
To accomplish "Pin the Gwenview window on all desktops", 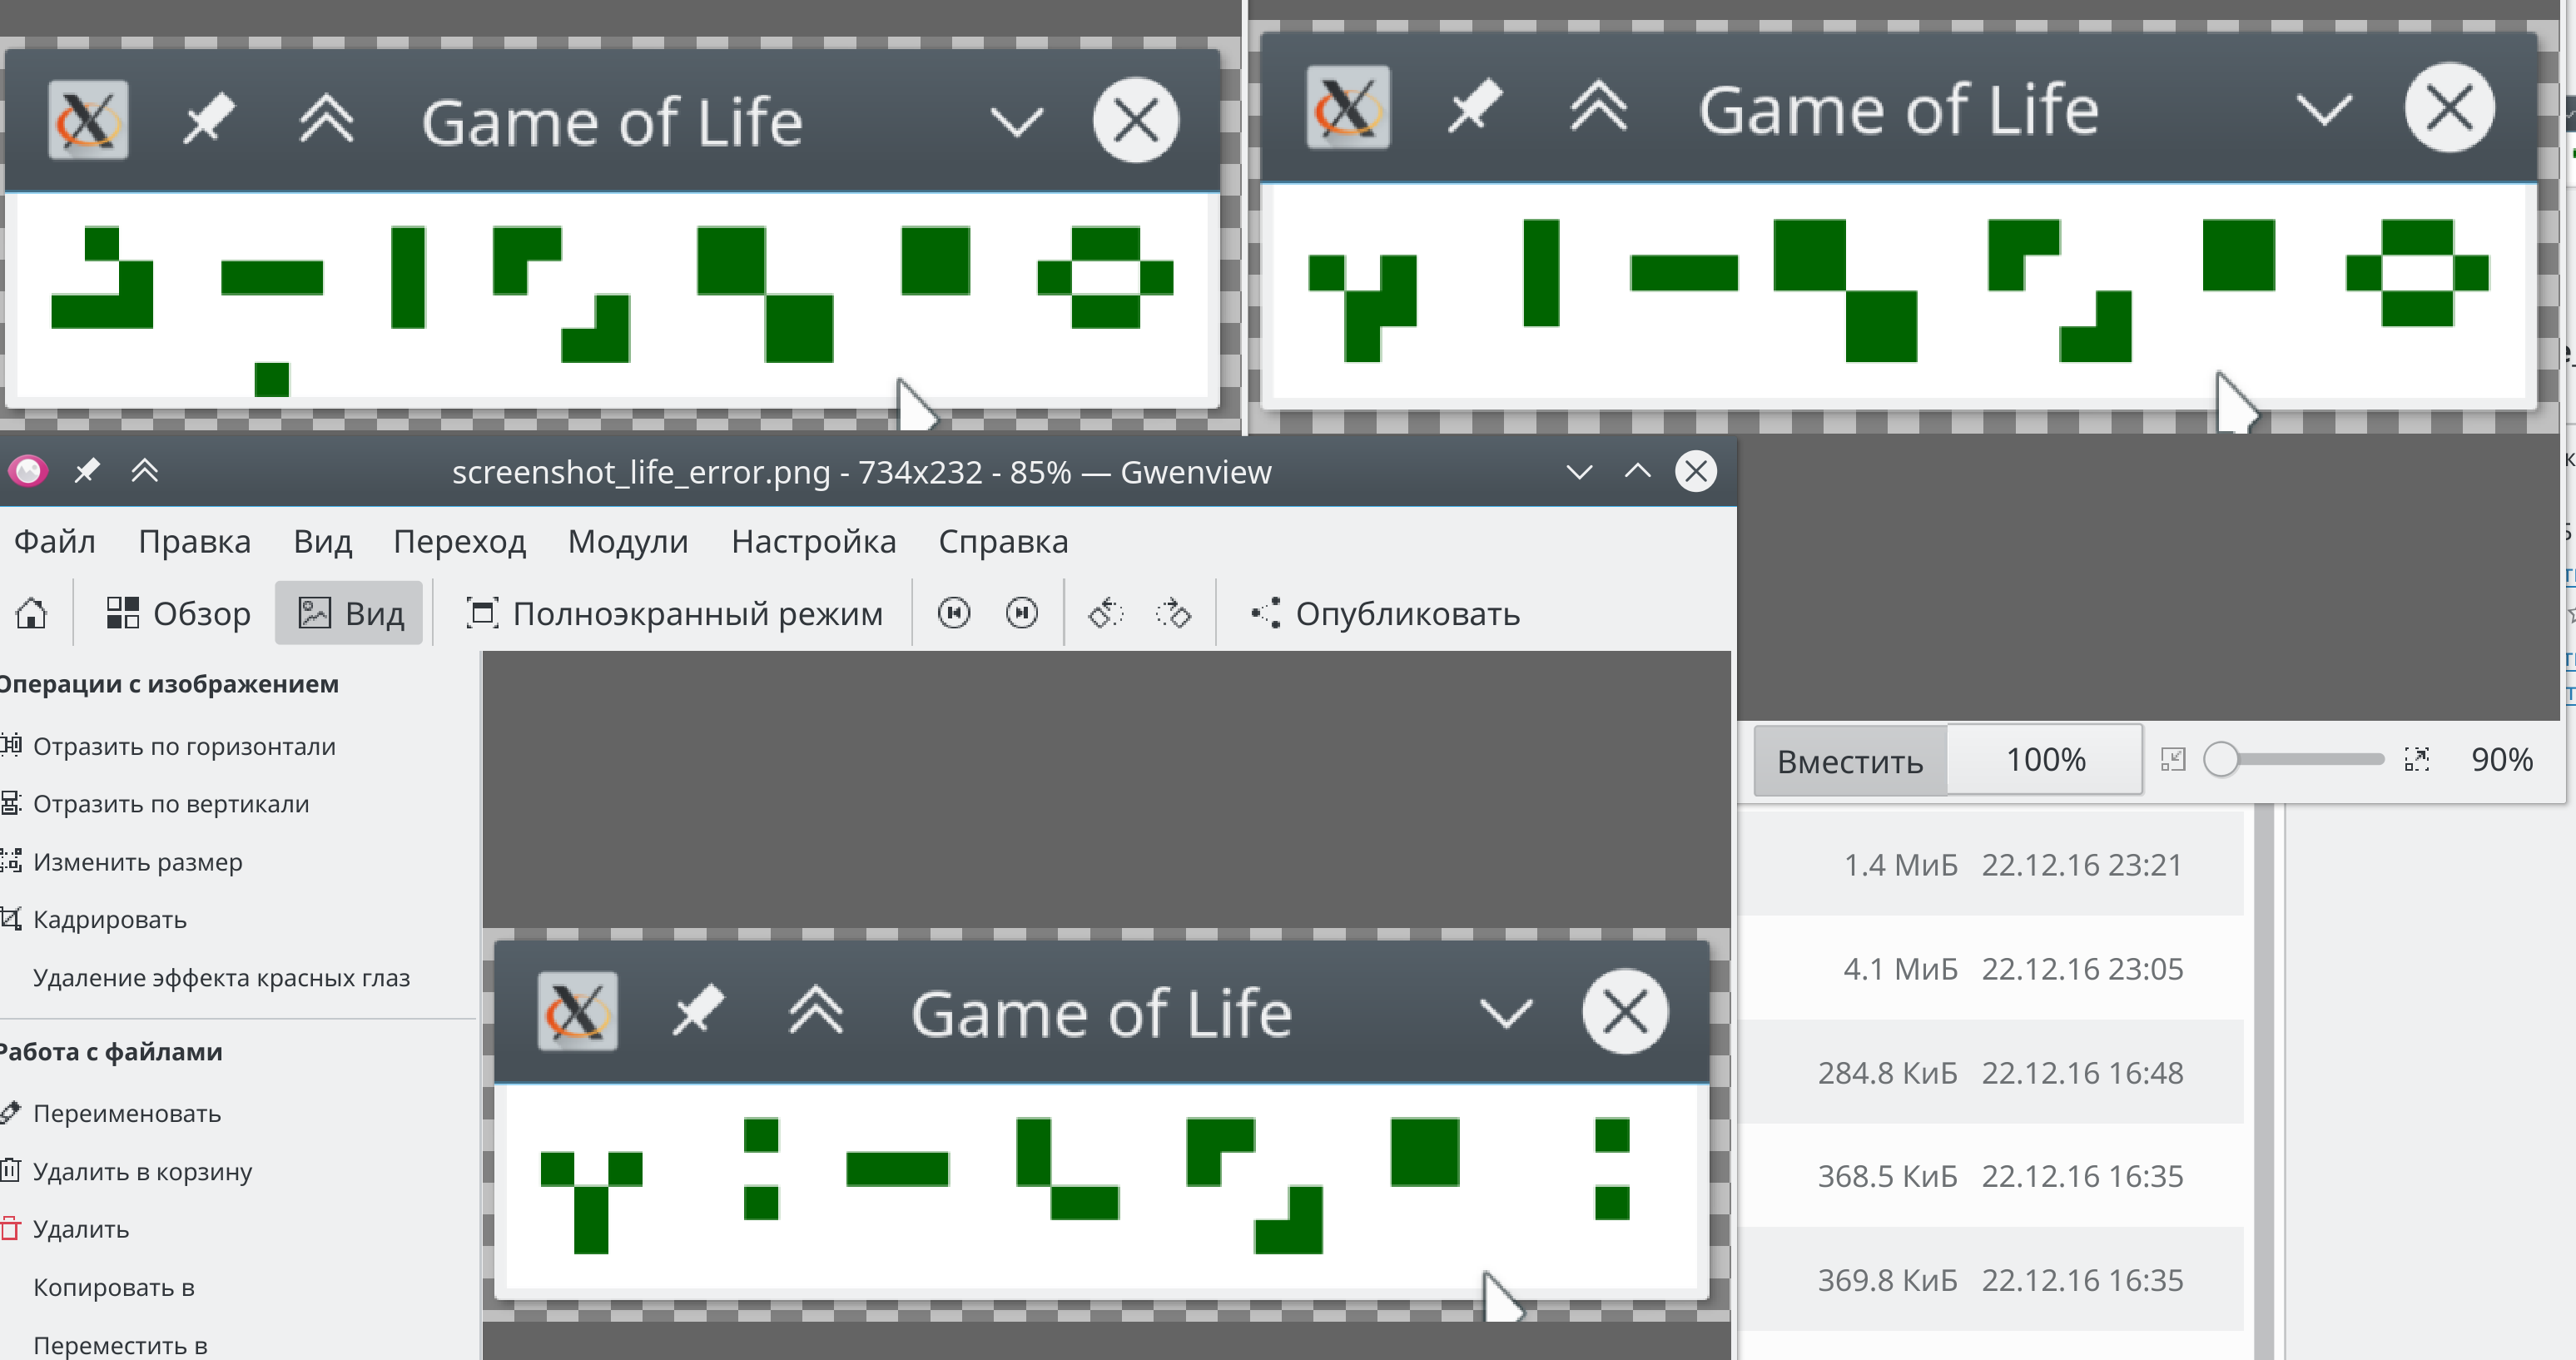I will click(x=87, y=470).
